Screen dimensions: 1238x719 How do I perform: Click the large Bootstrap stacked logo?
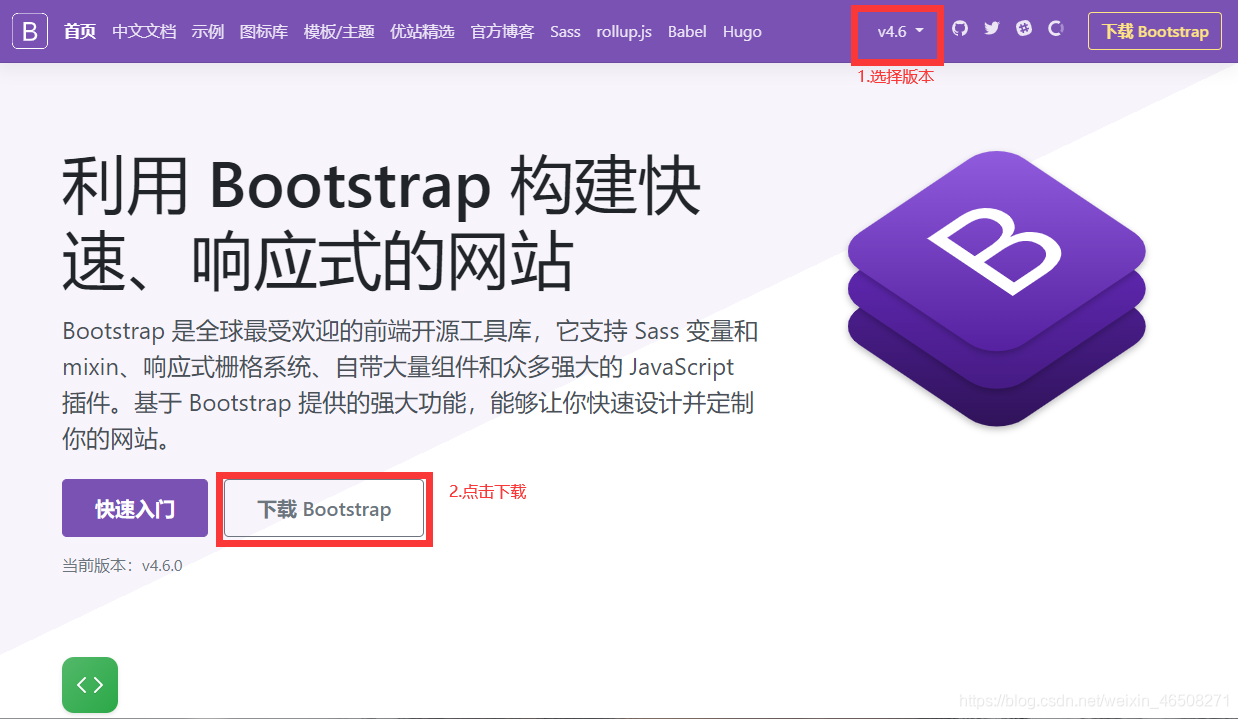(996, 288)
